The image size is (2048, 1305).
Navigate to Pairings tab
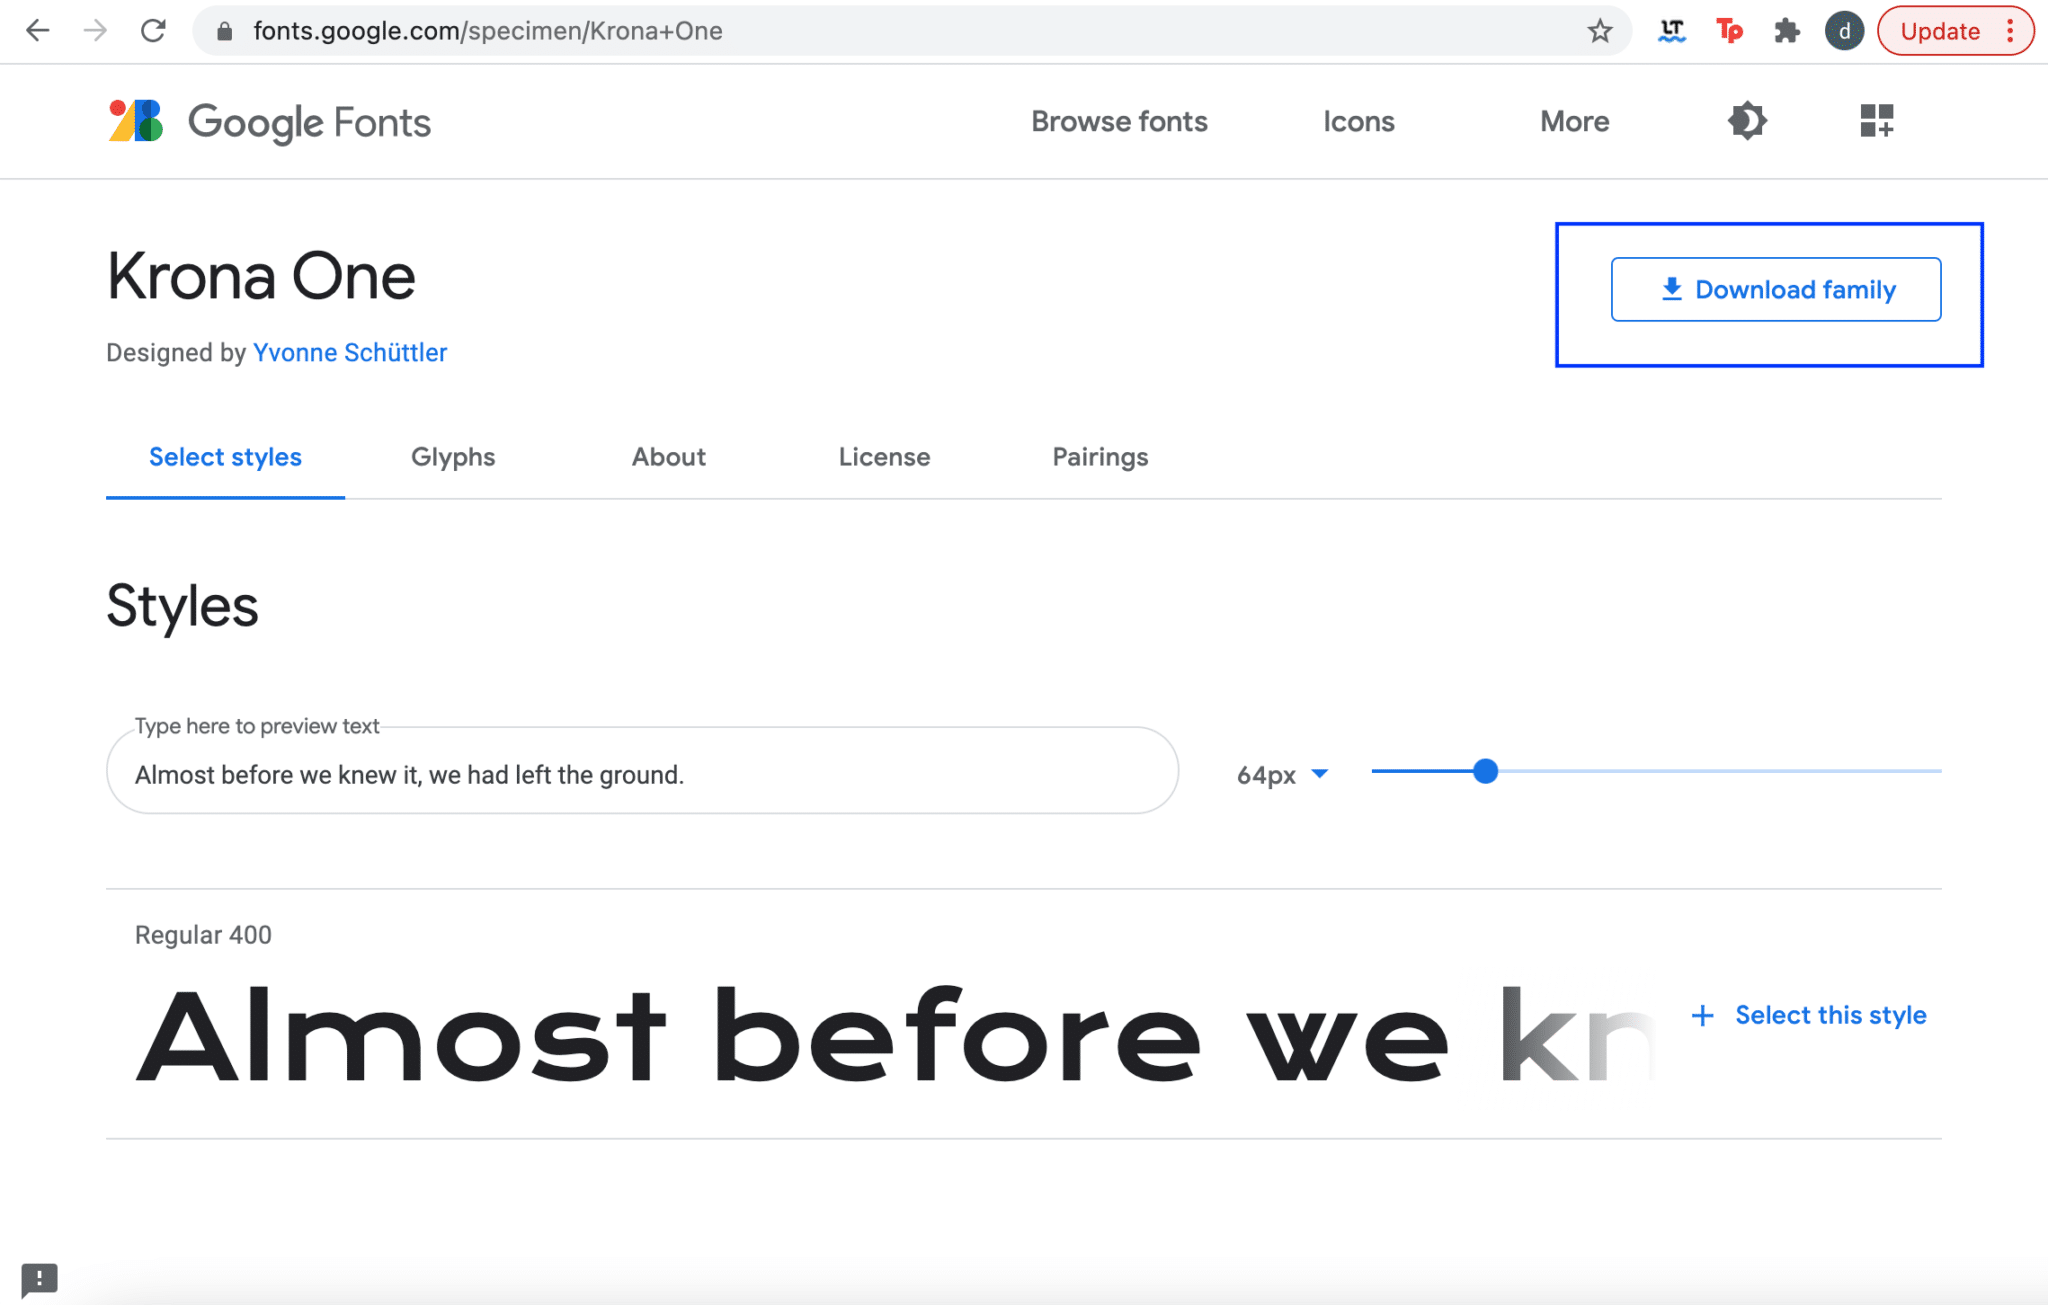click(x=1099, y=457)
